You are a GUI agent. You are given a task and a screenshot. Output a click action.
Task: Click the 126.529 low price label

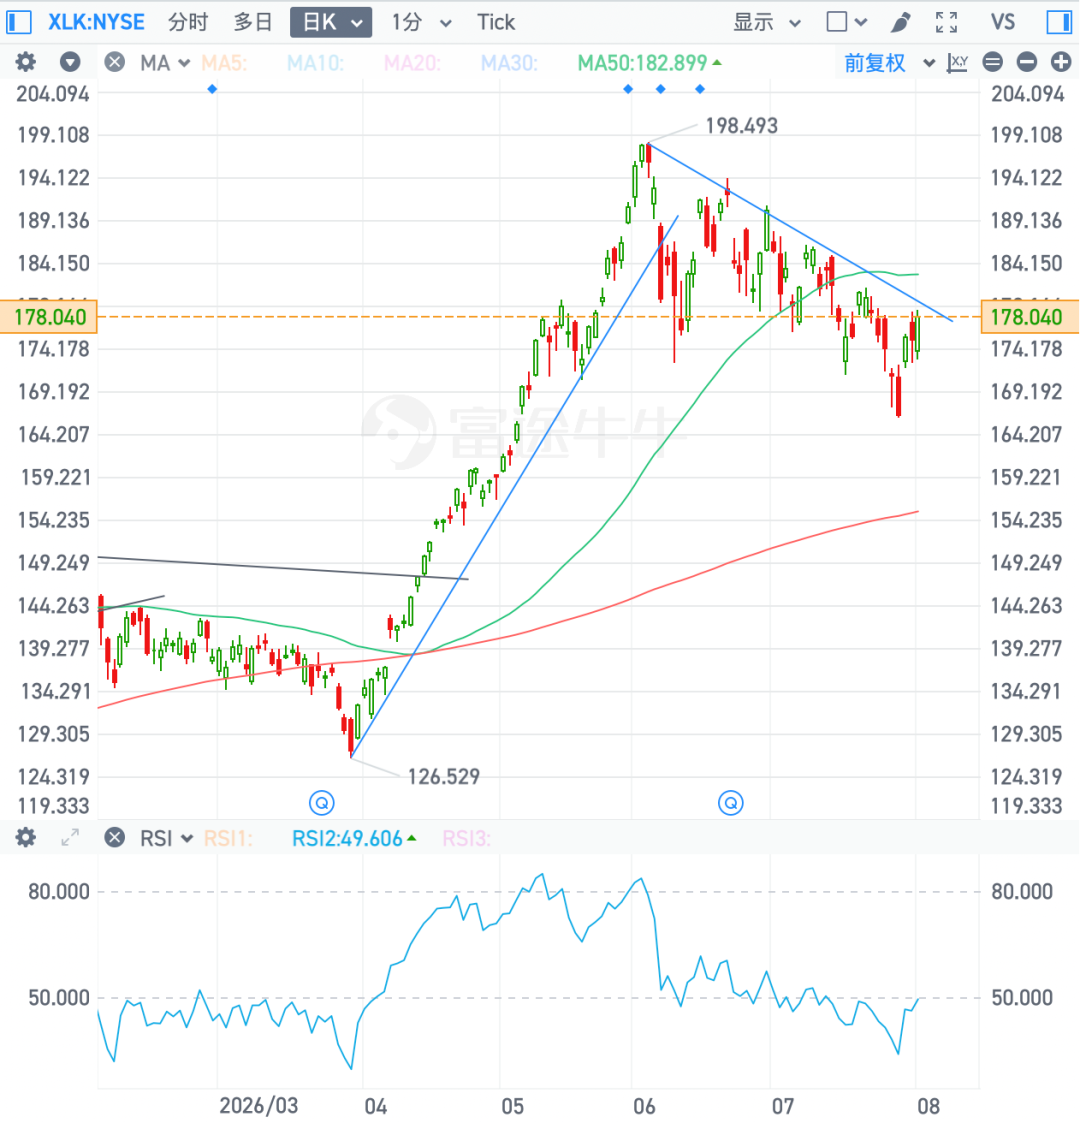coord(443,776)
